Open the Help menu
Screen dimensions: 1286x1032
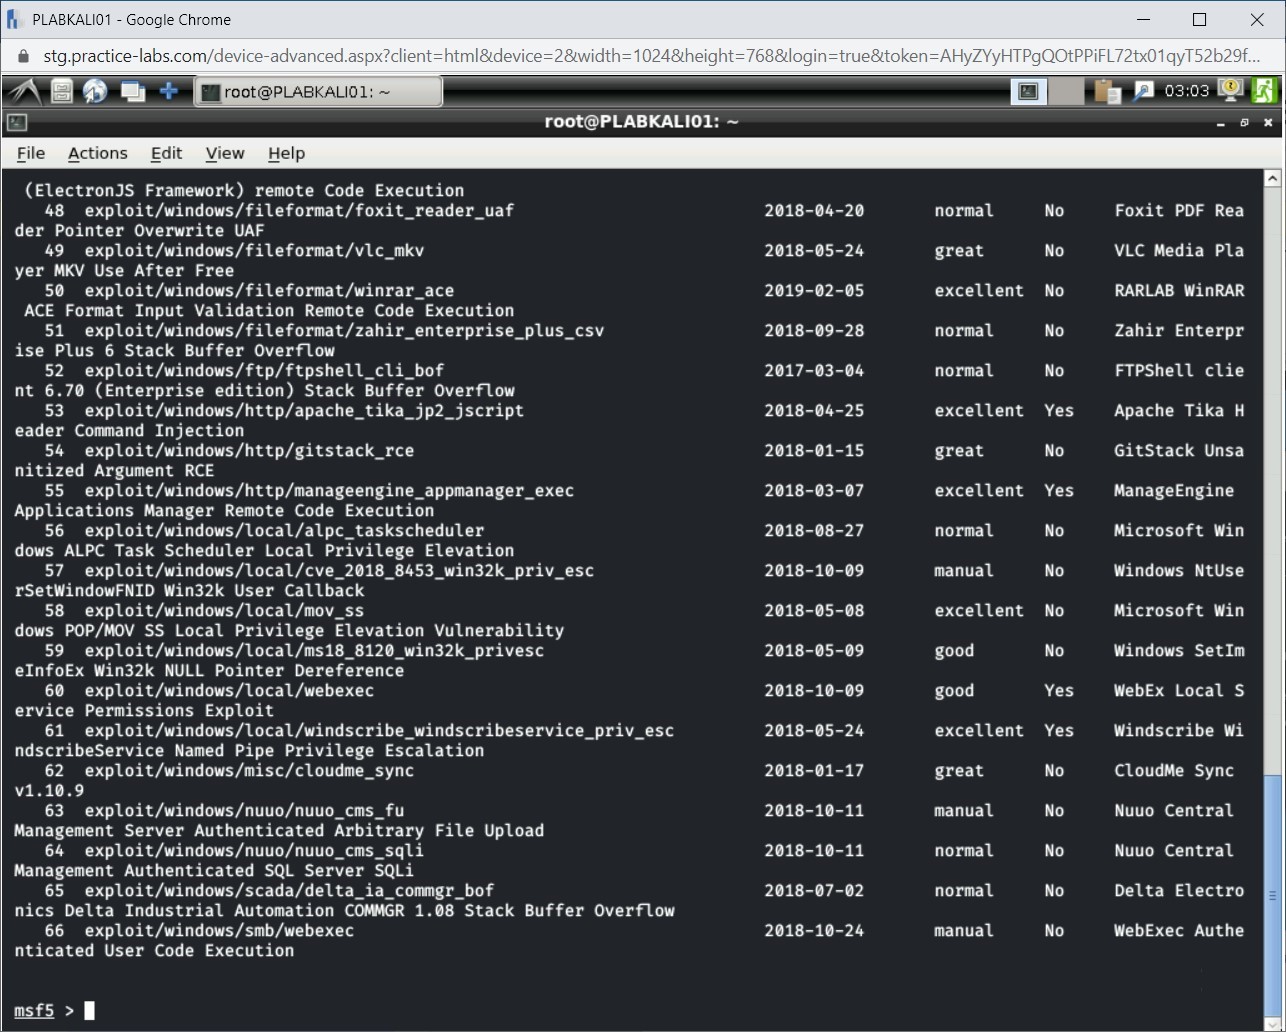click(x=286, y=153)
